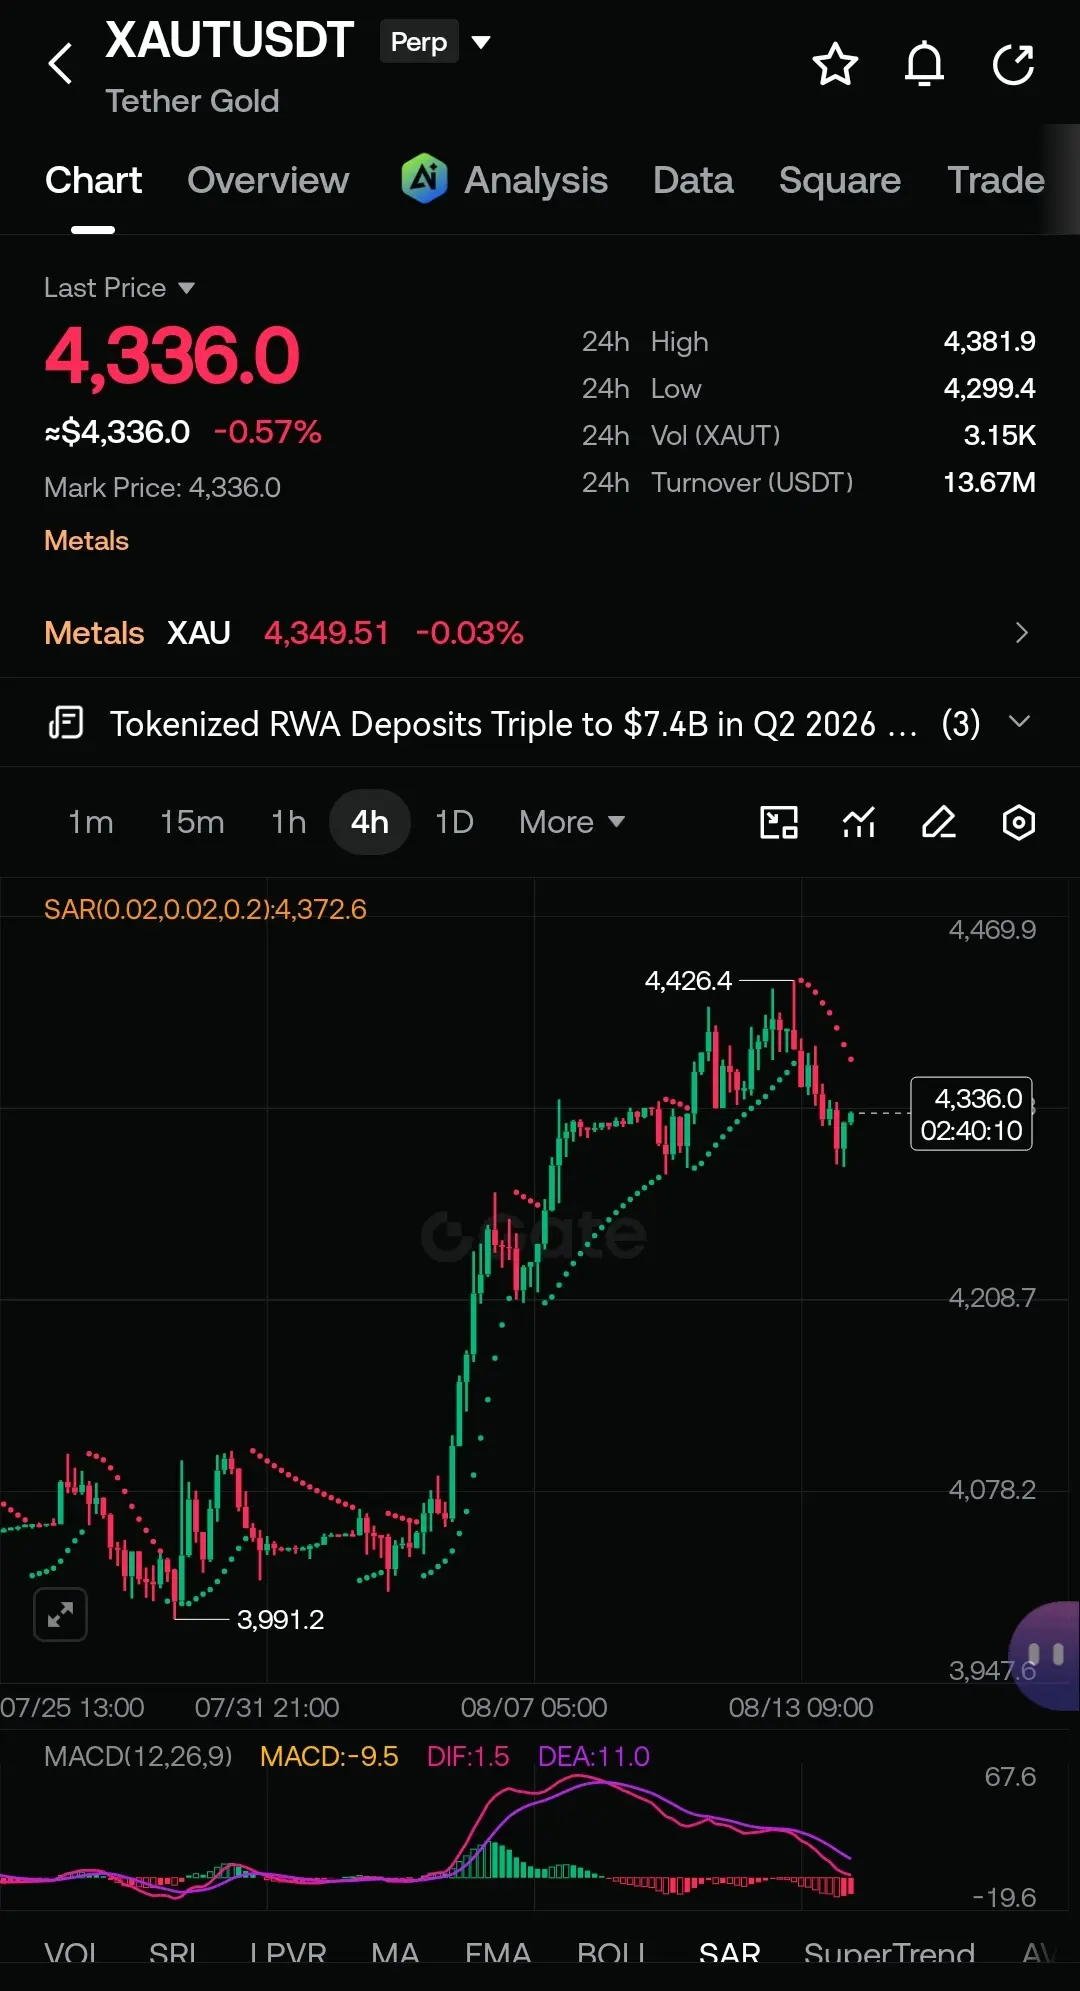Switch to the Trade tab
1080x1991 pixels.
[x=996, y=180]
